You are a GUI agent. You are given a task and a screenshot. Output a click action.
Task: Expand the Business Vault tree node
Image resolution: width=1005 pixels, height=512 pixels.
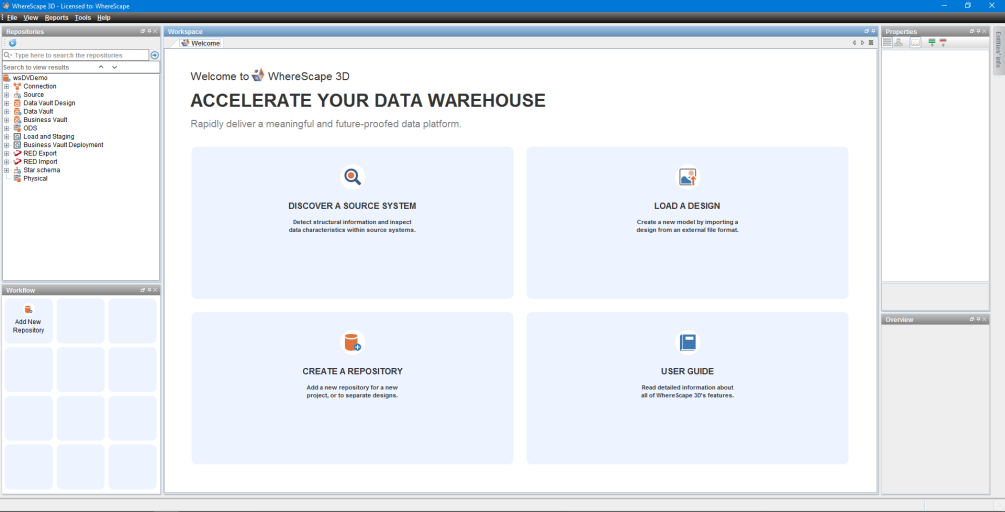click(6, 120)
